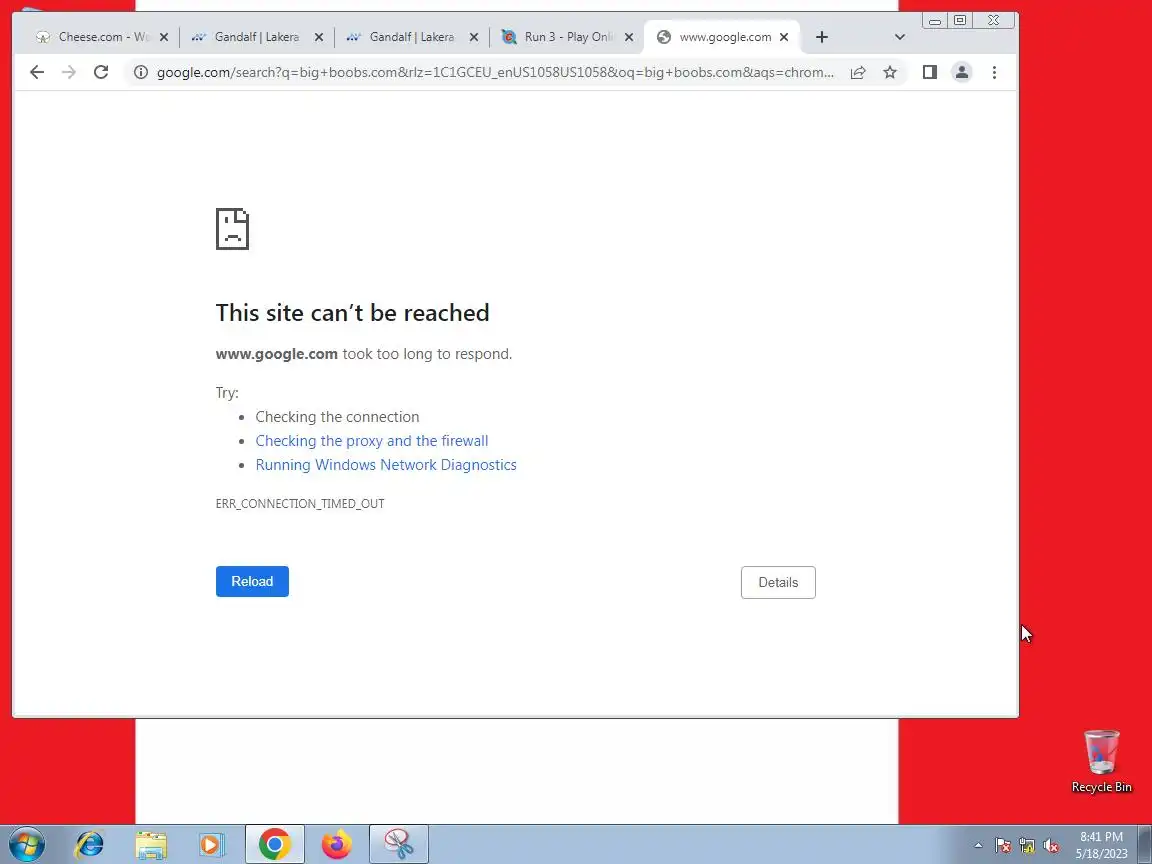Click the forward navigation arrow
Image resolution: width=1152 pixels, height=864 pixels.
pos(69,72)
